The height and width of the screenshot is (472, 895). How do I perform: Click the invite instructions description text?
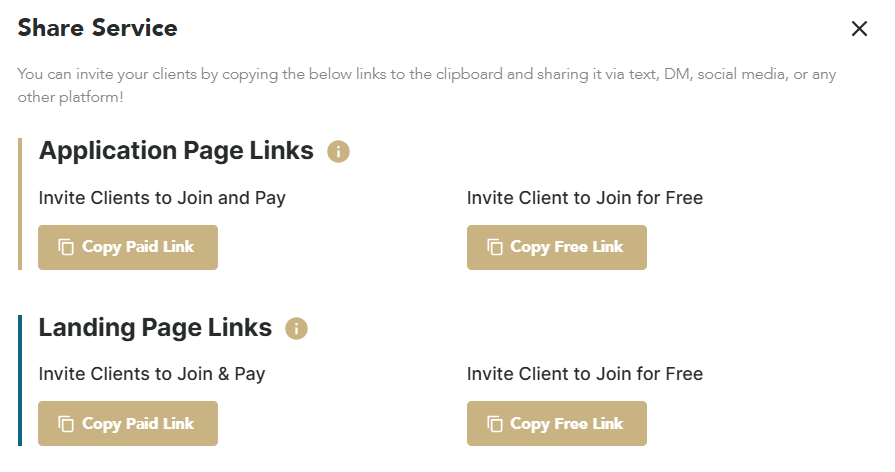(427, 86)
